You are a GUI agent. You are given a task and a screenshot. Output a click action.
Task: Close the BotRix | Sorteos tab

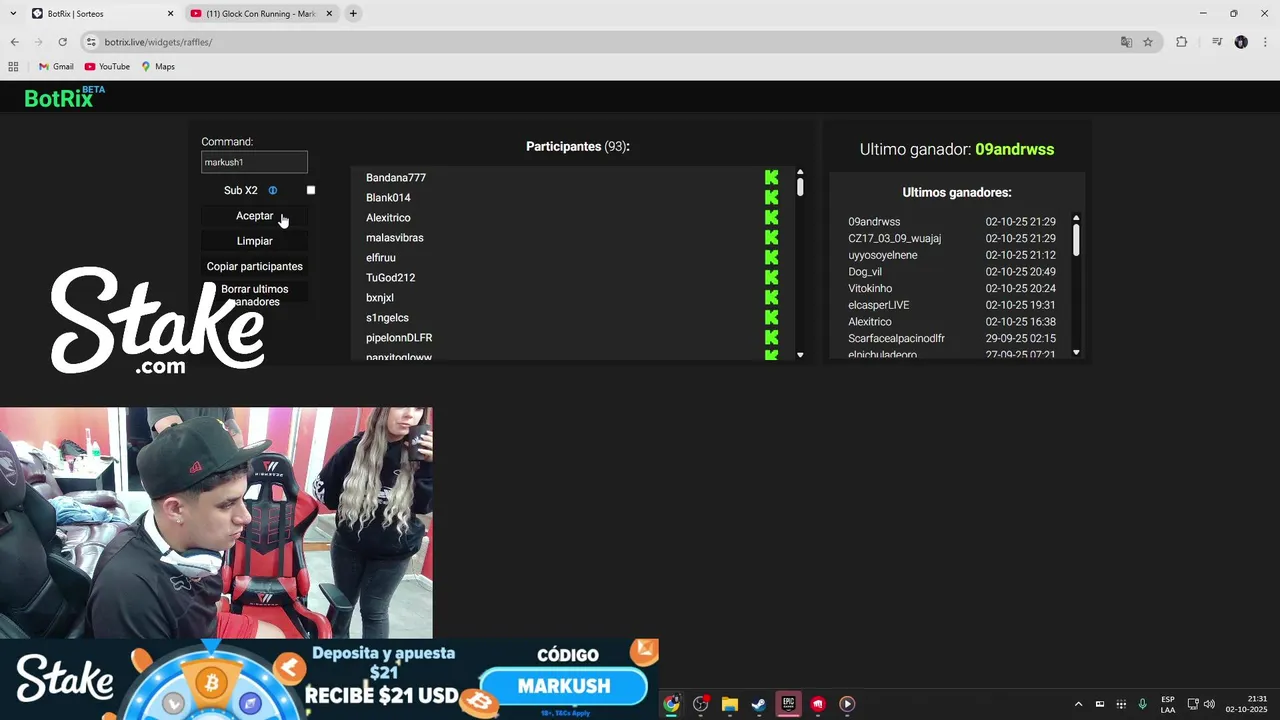pyautogui.click(x=170, y=14)
